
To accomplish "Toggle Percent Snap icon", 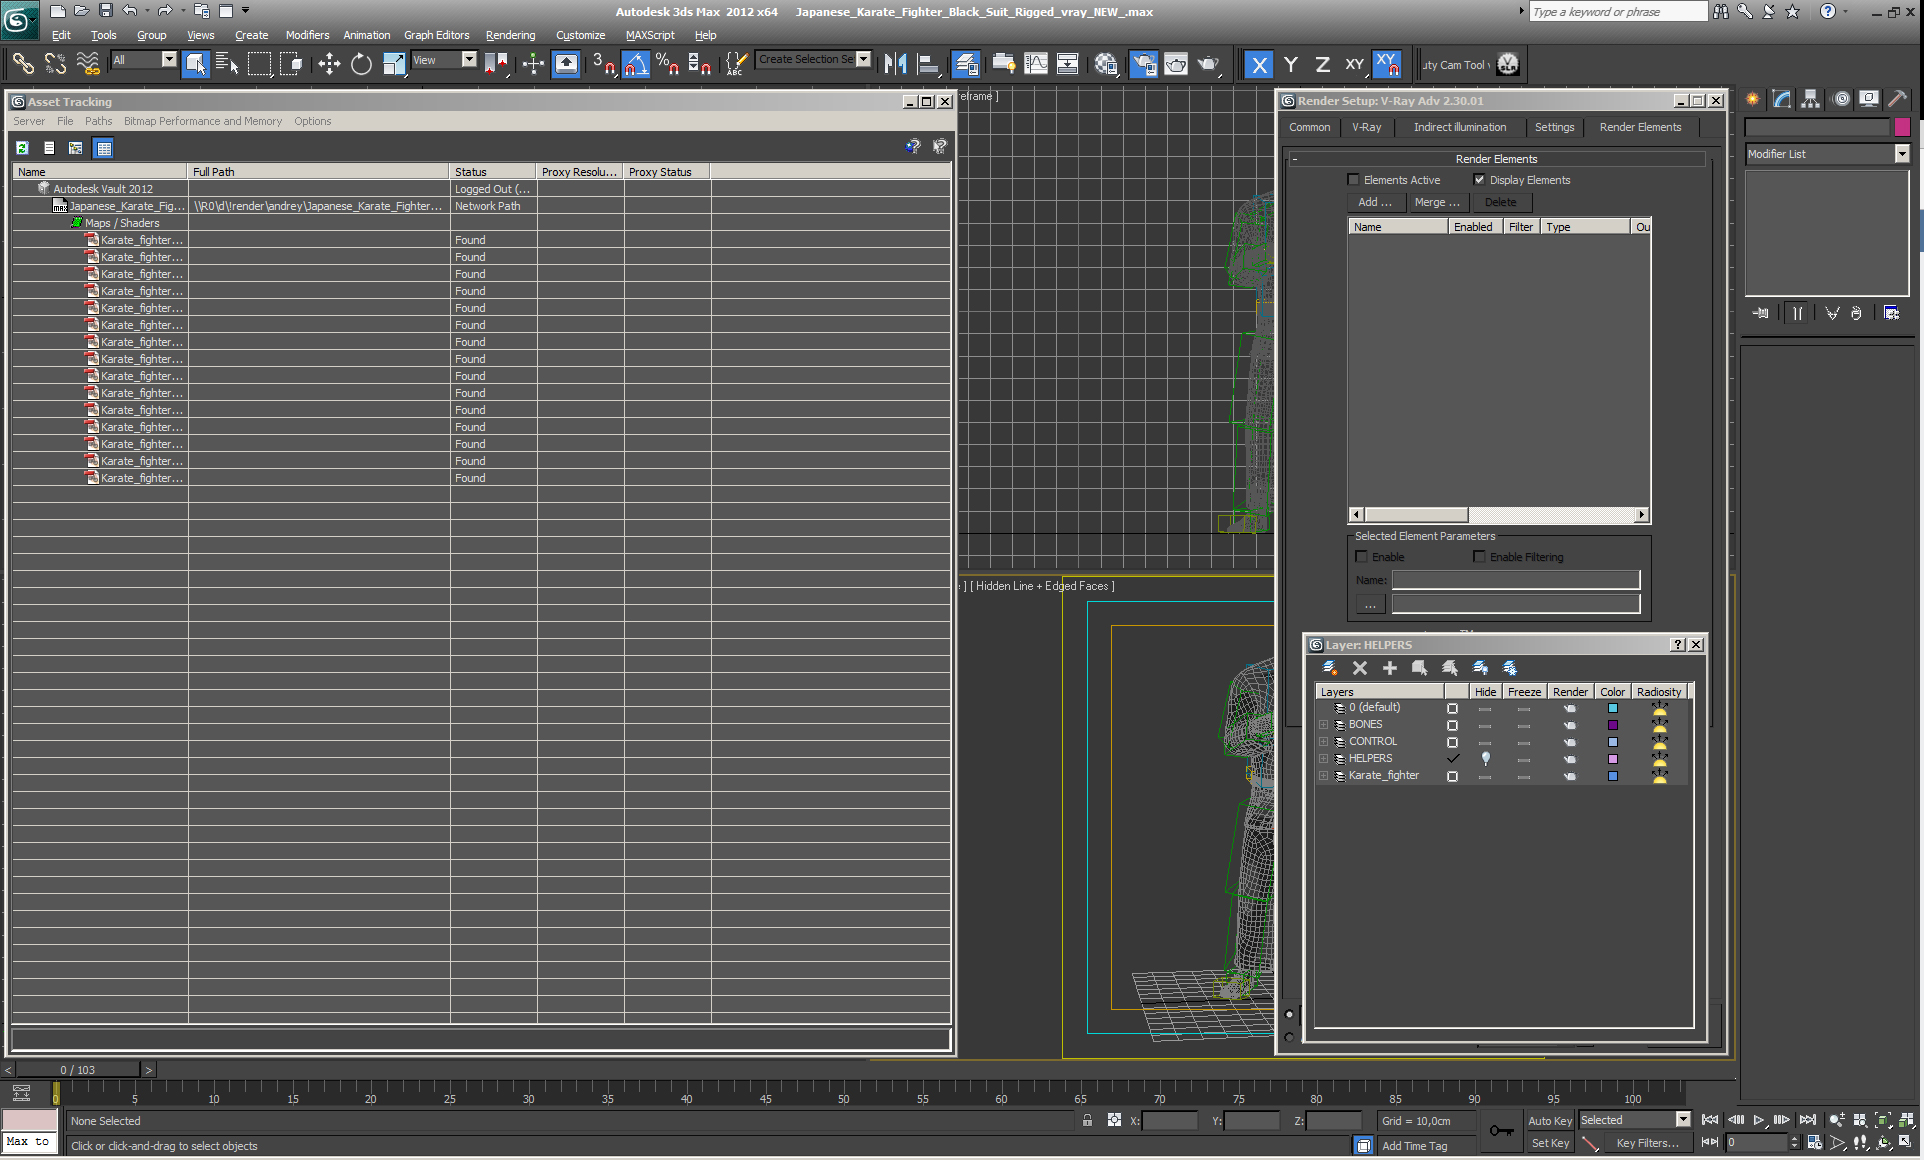I will pos(668,65).
